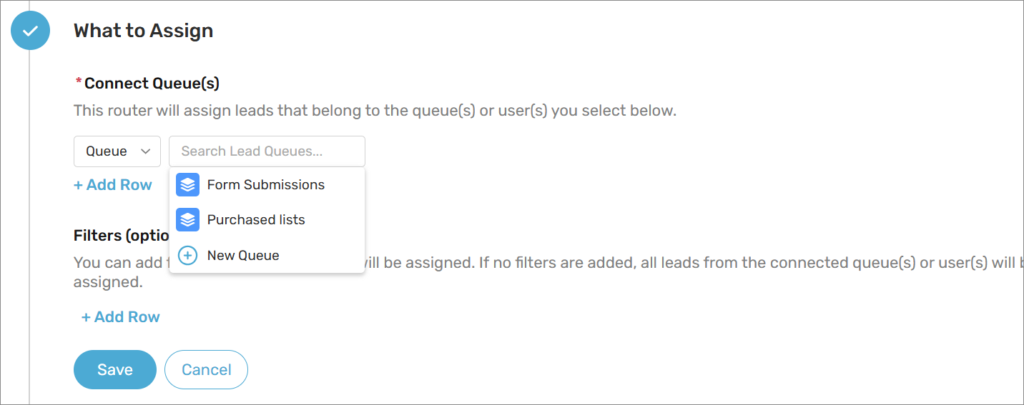This screenshot has width=1024, height=405.
Task: Expand the Queue selector chevron arrow
Action: (146, 151)
